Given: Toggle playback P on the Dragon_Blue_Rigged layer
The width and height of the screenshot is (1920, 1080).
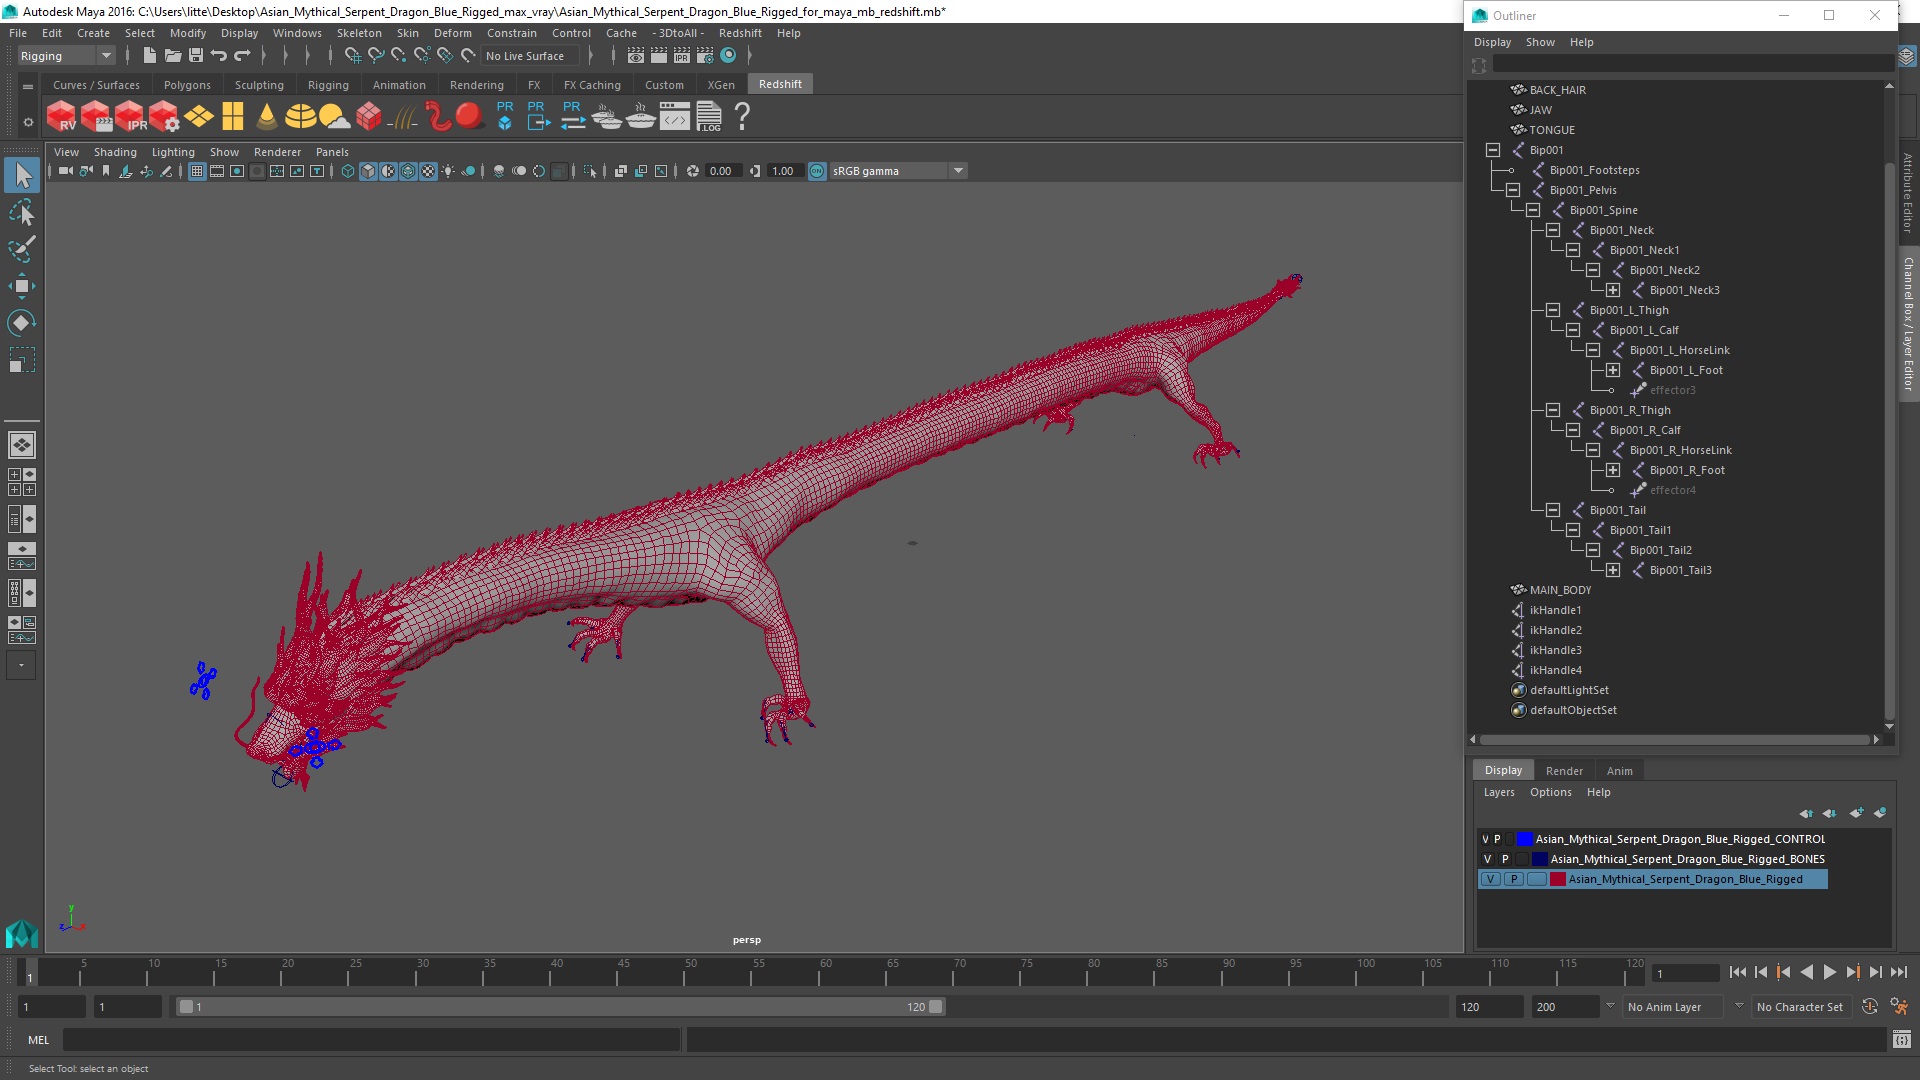Looking at the screenshot, I should (1514, 880).
